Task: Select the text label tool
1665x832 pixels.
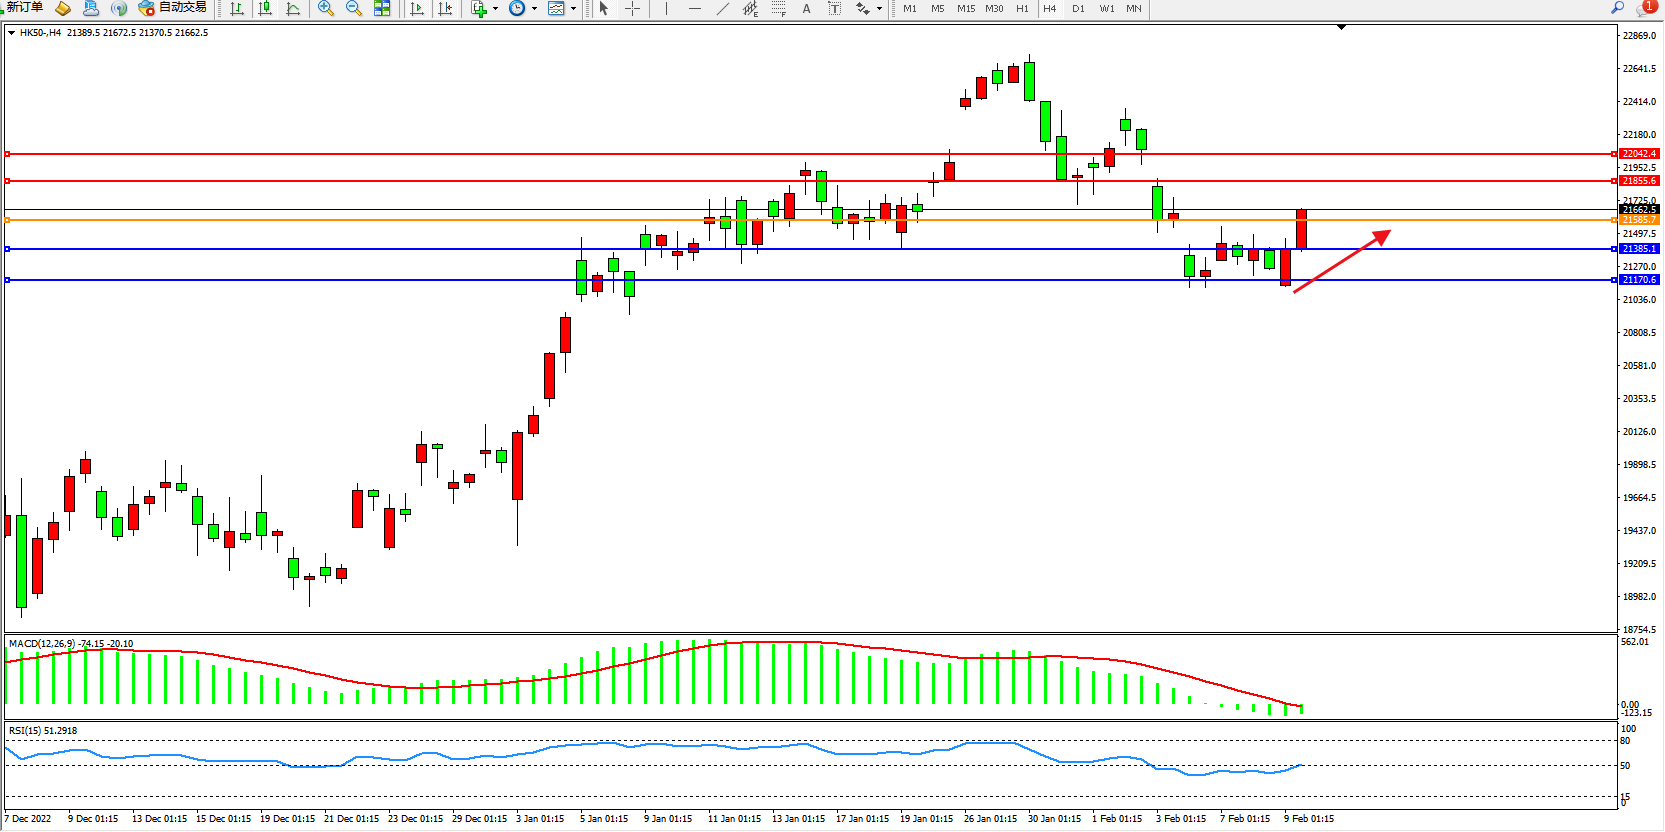Action: (x=806, y=9)
